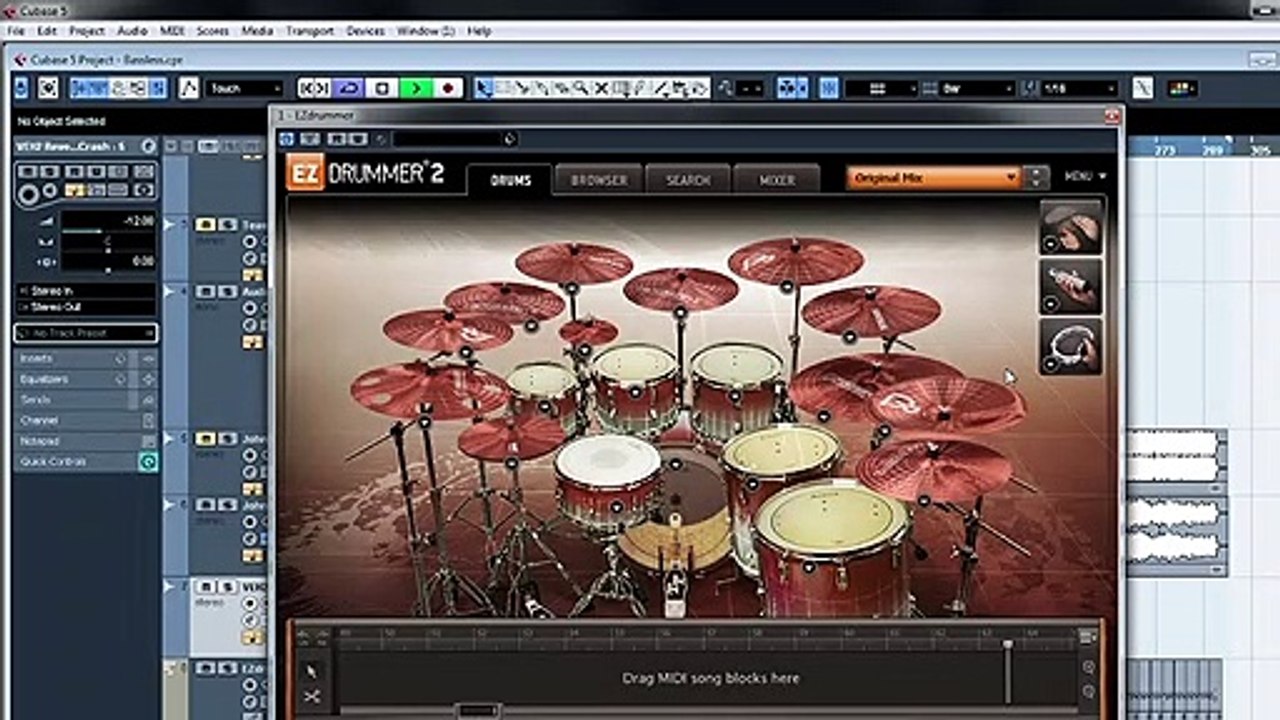Switch to EZdrummer Browser tab
This screenshot has height=720, width=1280.
(599, 180)
